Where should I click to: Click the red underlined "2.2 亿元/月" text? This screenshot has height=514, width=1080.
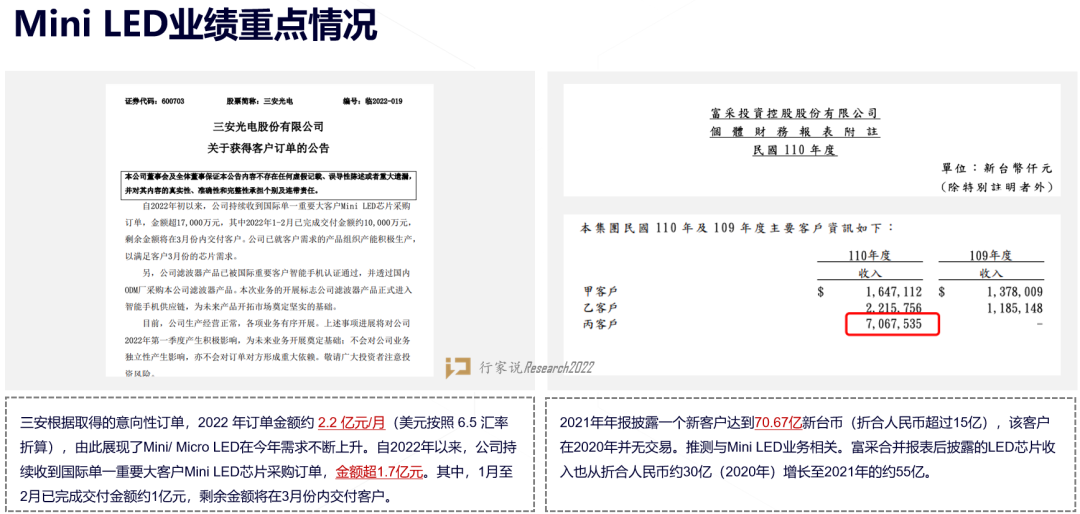[350, 422]
